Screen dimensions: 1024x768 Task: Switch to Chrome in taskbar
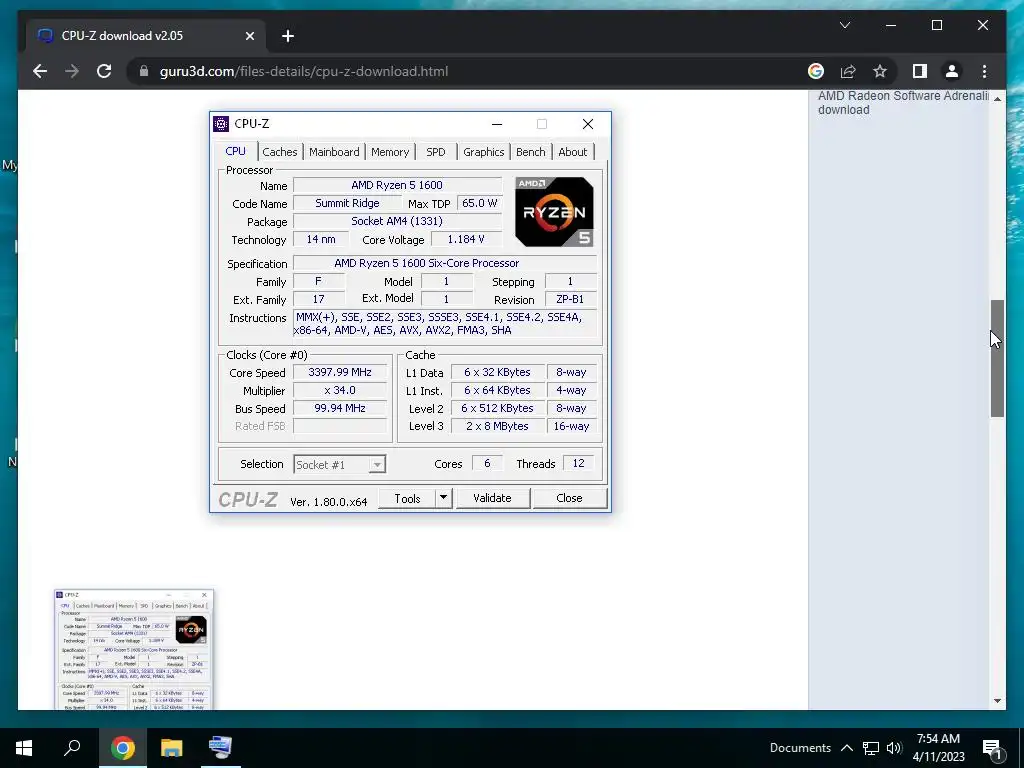[122, 748]
